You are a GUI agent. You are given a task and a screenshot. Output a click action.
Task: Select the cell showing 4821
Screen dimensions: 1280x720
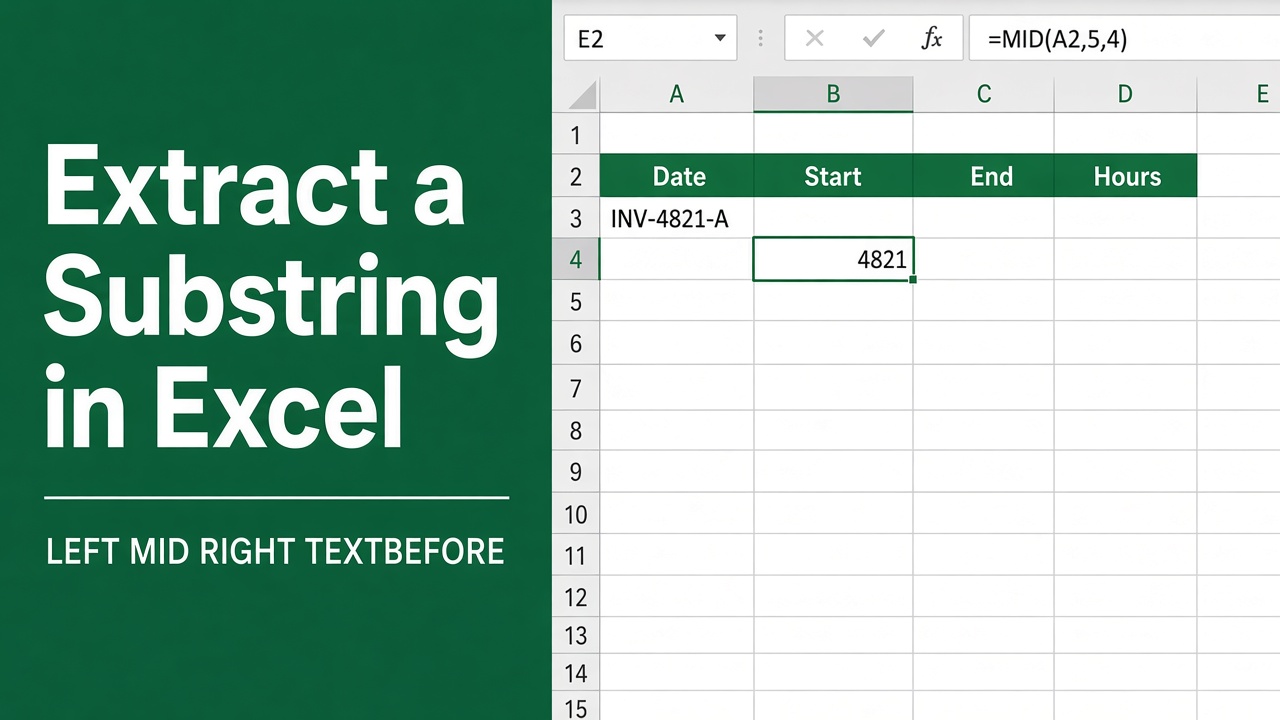click(833, 260)
